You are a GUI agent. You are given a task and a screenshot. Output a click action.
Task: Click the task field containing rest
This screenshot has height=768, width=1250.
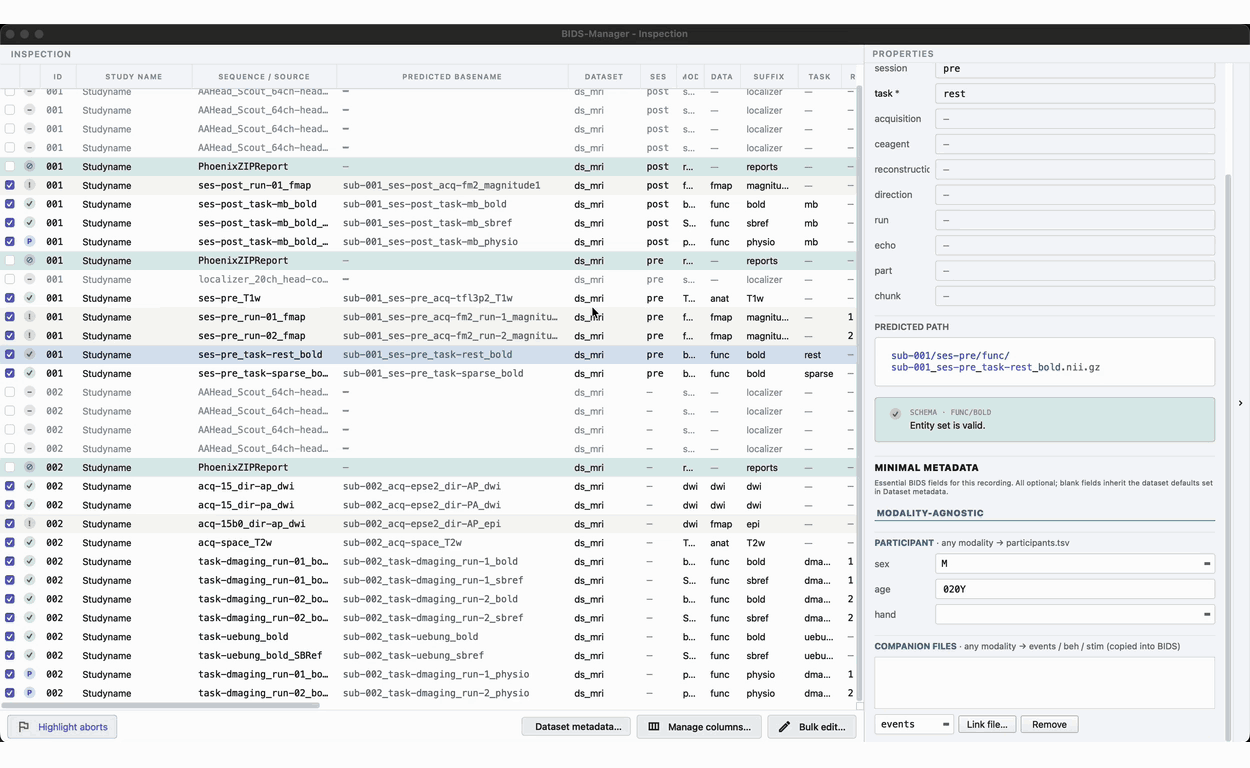pyautogui.click(x=1075, y=94)
